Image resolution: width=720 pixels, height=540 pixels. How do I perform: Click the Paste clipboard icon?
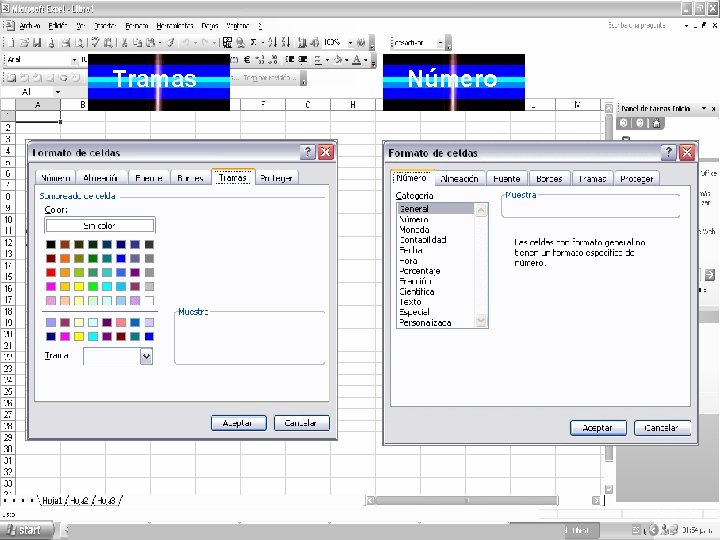(150, 43)
